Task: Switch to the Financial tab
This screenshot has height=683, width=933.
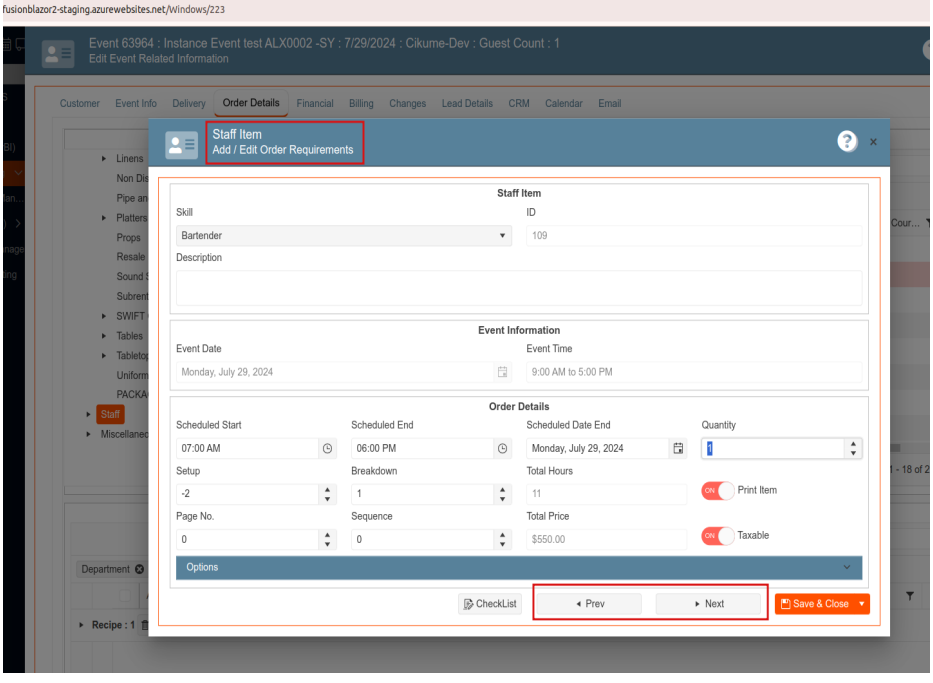Action: 315,103
